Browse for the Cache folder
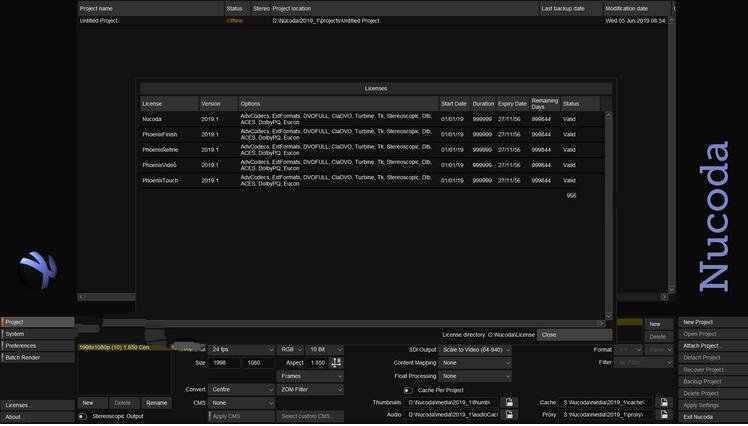This screenshot has height=426, width=748. point(664,403)
